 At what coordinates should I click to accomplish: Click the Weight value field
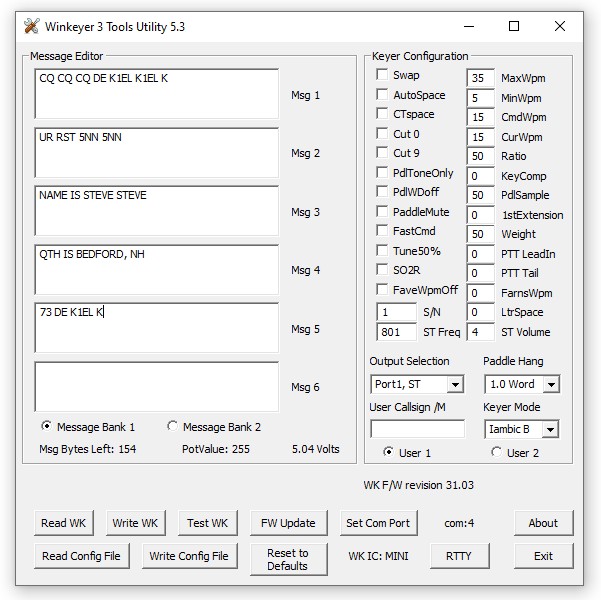(x=481, y=234)
